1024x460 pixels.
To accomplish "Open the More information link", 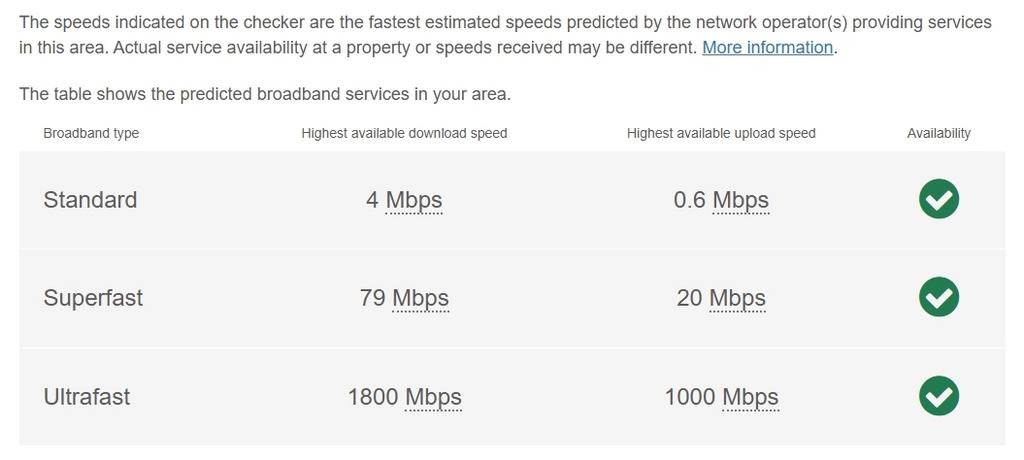I will [x=767, y=48].
